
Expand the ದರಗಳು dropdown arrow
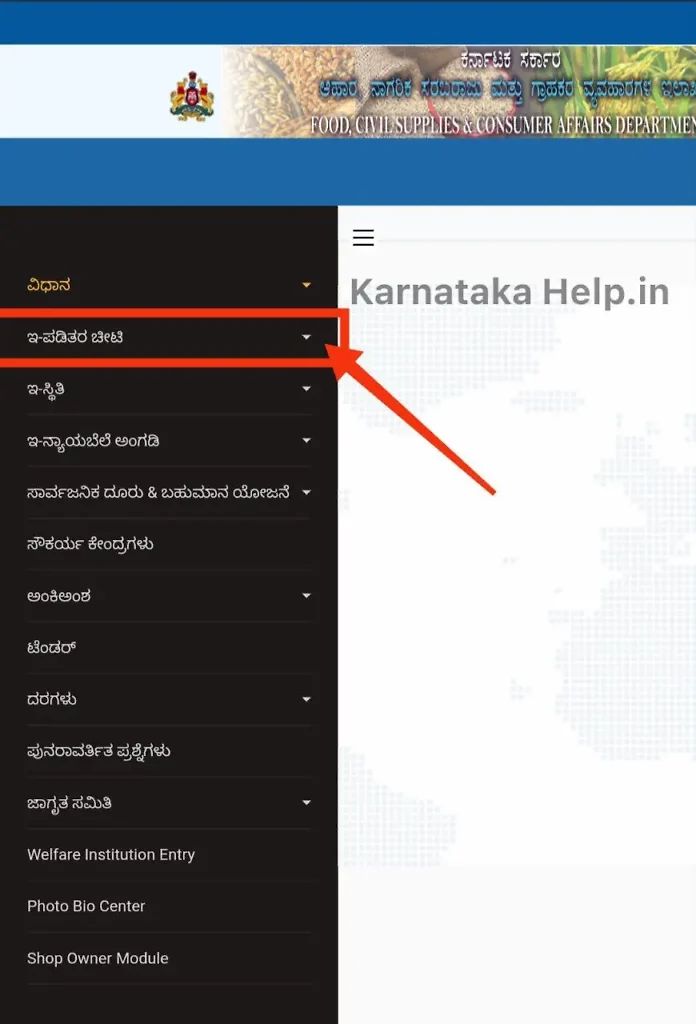[306, 699]
